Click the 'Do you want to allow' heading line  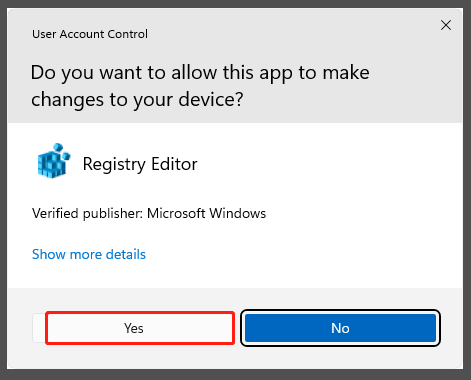click(200, 73)
